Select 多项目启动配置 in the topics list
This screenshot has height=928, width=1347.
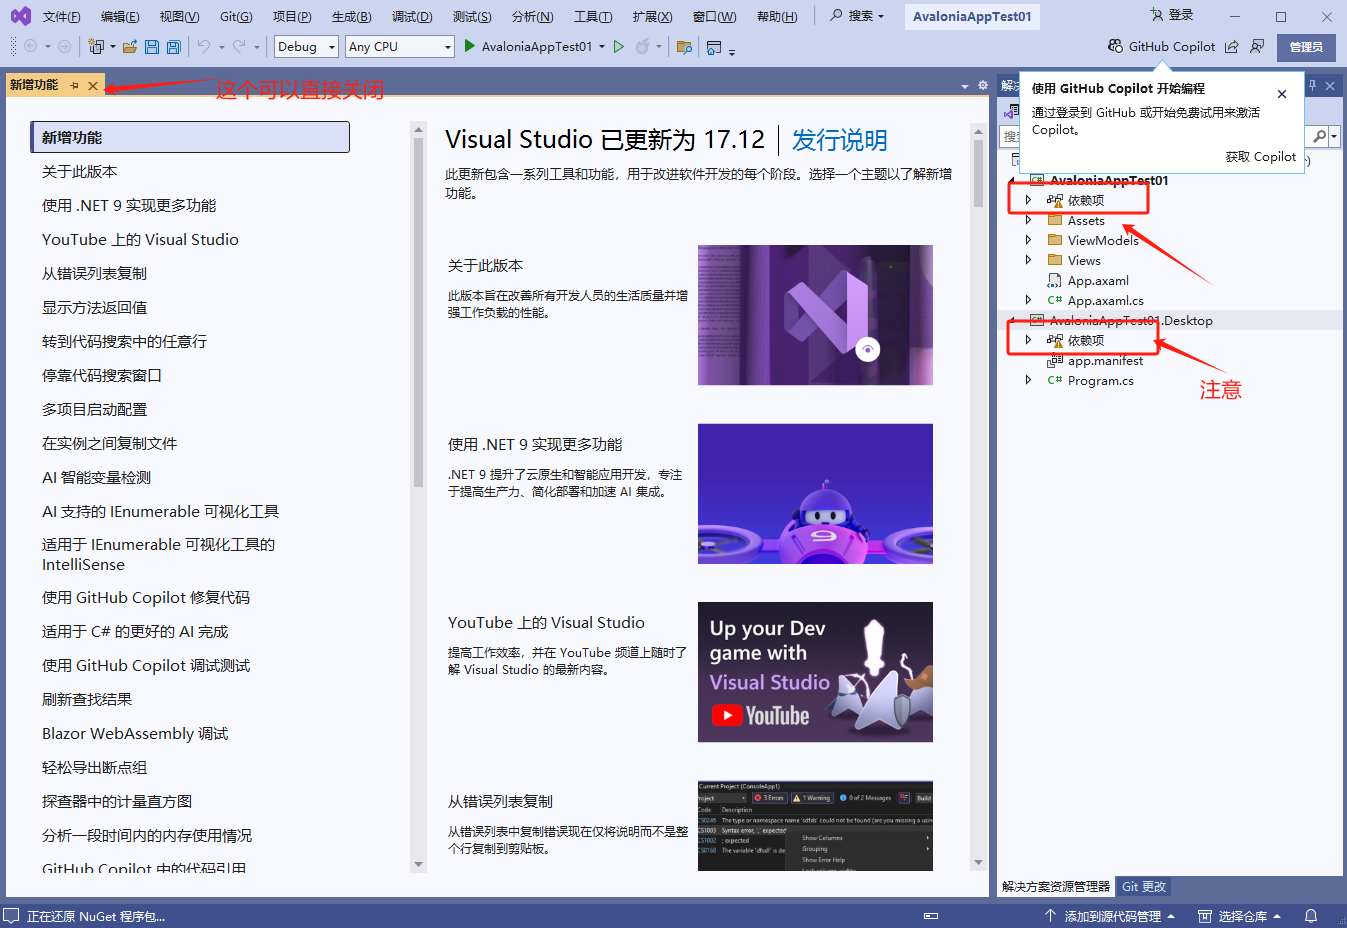94,410
